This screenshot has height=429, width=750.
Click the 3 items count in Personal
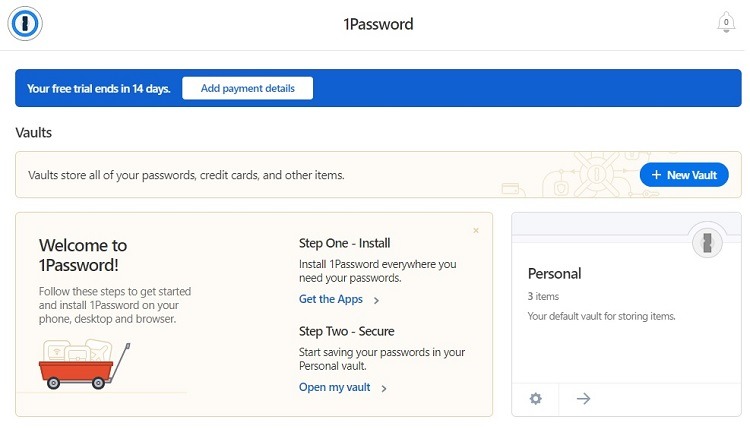543,296
